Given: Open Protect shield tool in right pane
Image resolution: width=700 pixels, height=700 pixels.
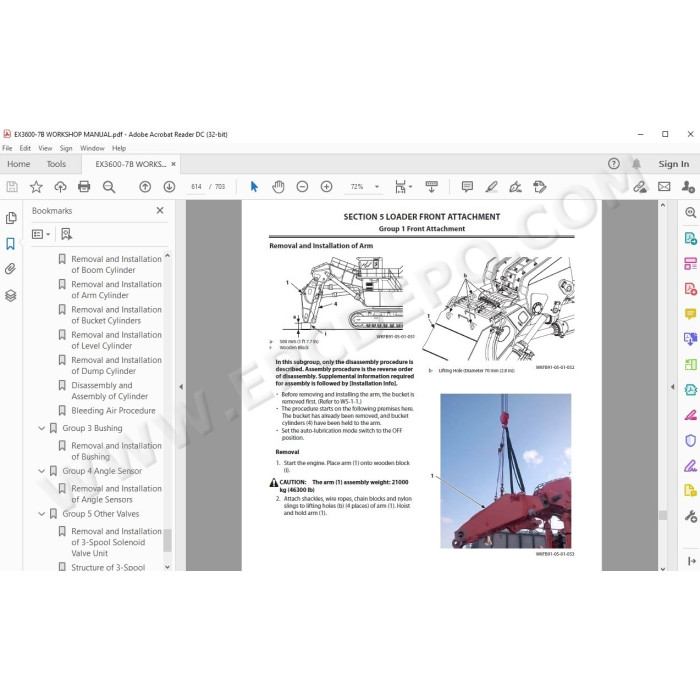Looking at the screenshot, I should tap(690, 441).
